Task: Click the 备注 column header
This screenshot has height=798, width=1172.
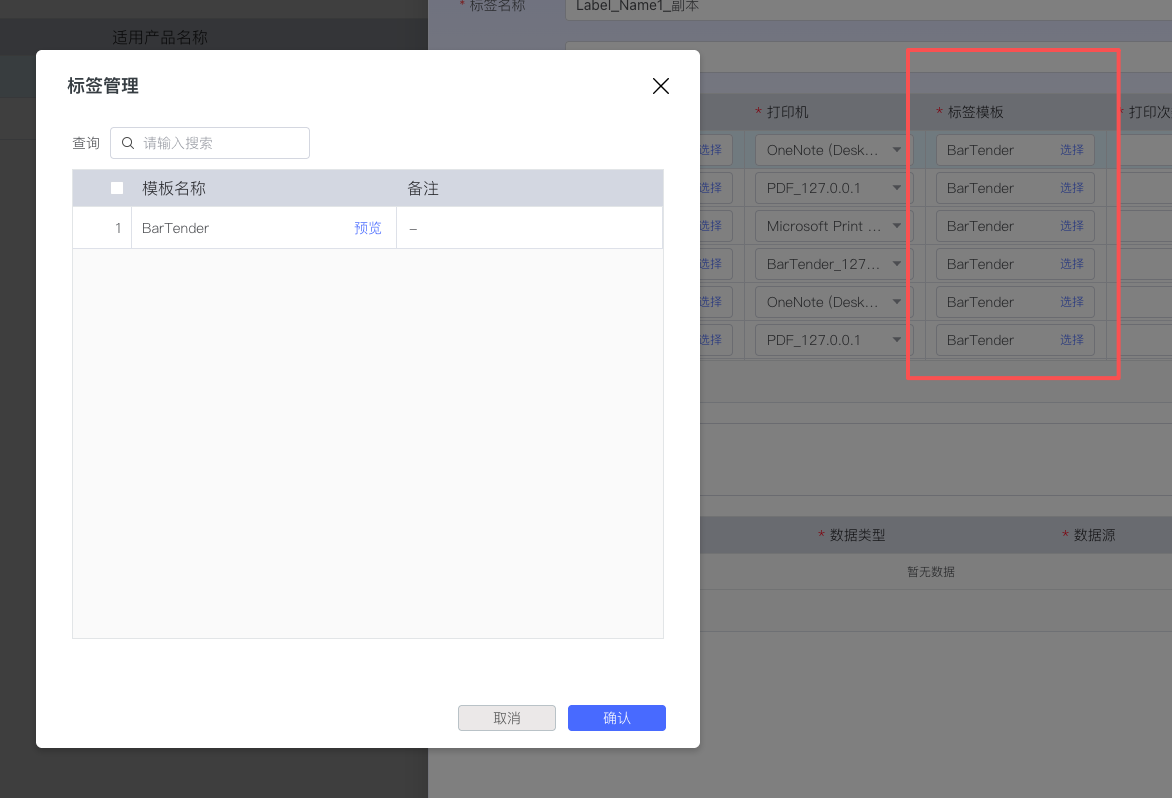Action: tap(423, 188)
